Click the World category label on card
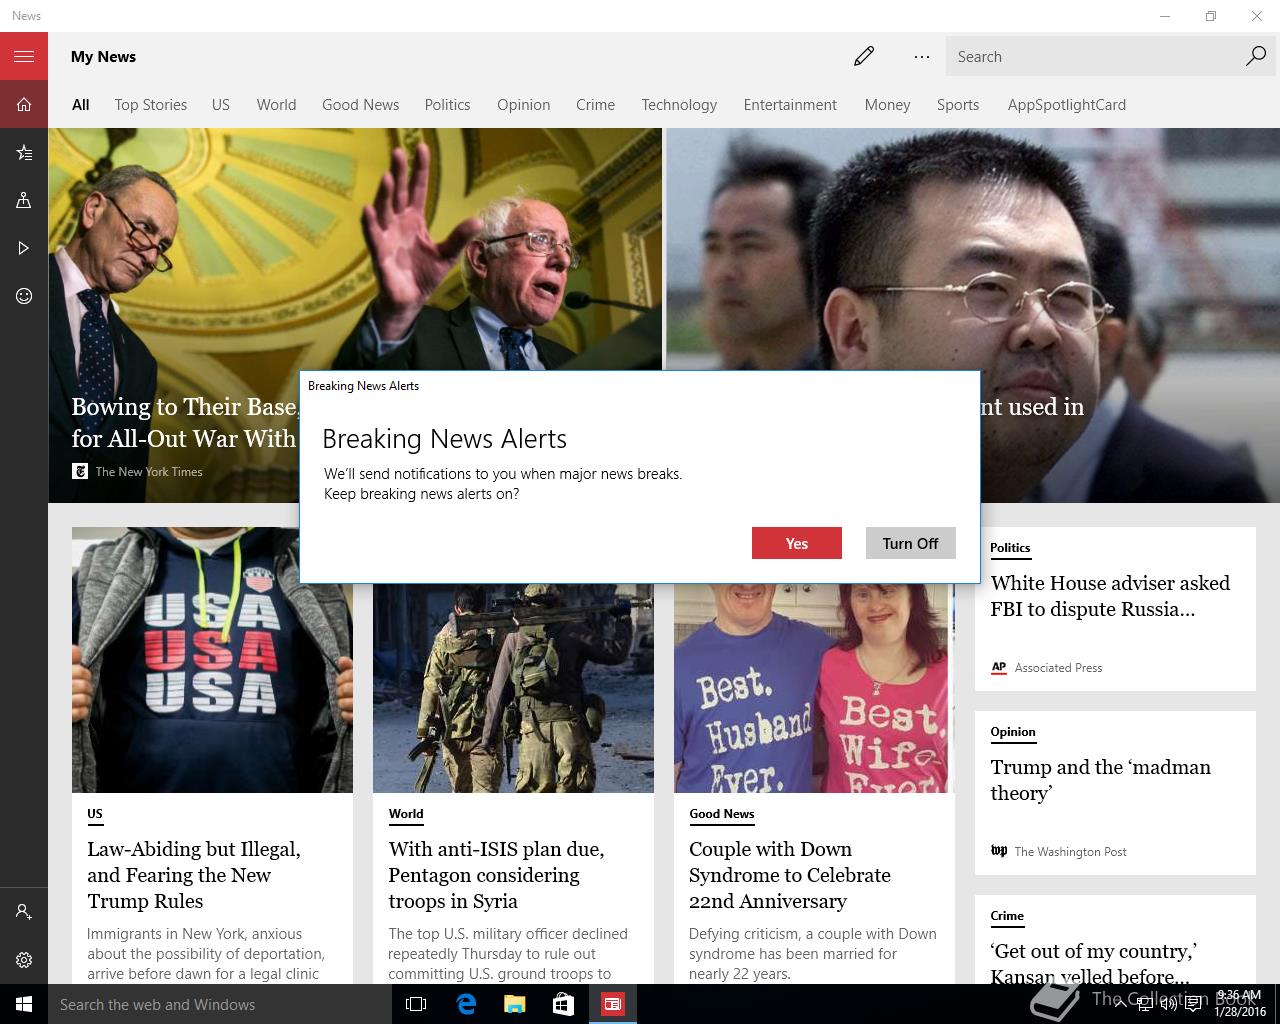This screenshot has width=1280, height=1024. point(406,814)
